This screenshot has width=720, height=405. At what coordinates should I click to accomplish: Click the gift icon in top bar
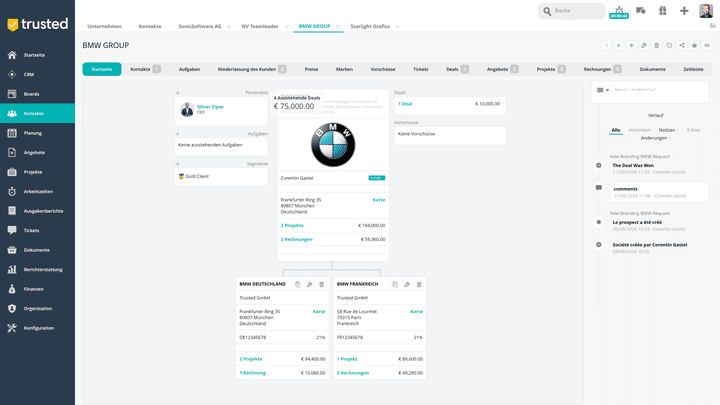[x=662, y=11]
